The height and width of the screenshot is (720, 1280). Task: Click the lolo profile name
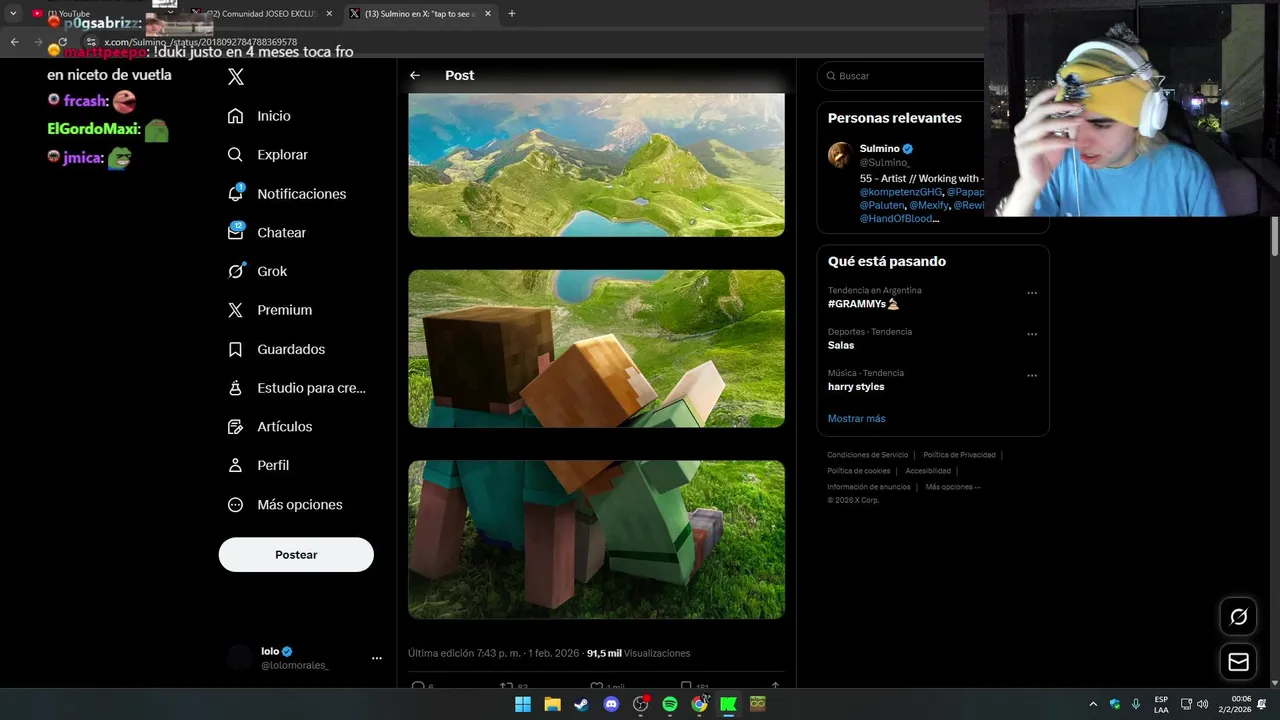[270, 651]
